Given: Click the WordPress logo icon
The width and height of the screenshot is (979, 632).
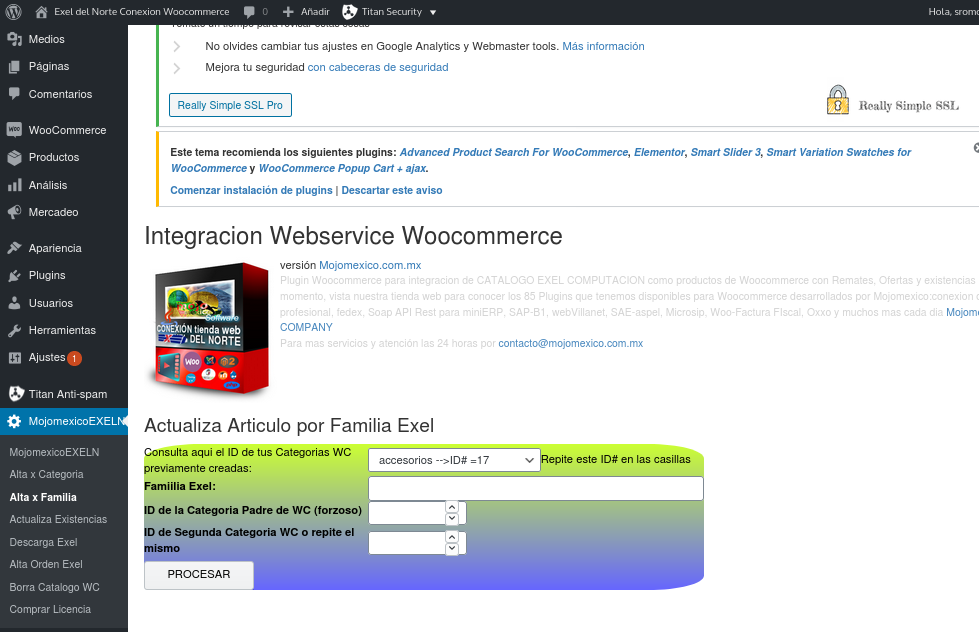Looking at the screenshot, I should [x=13, y=11].
